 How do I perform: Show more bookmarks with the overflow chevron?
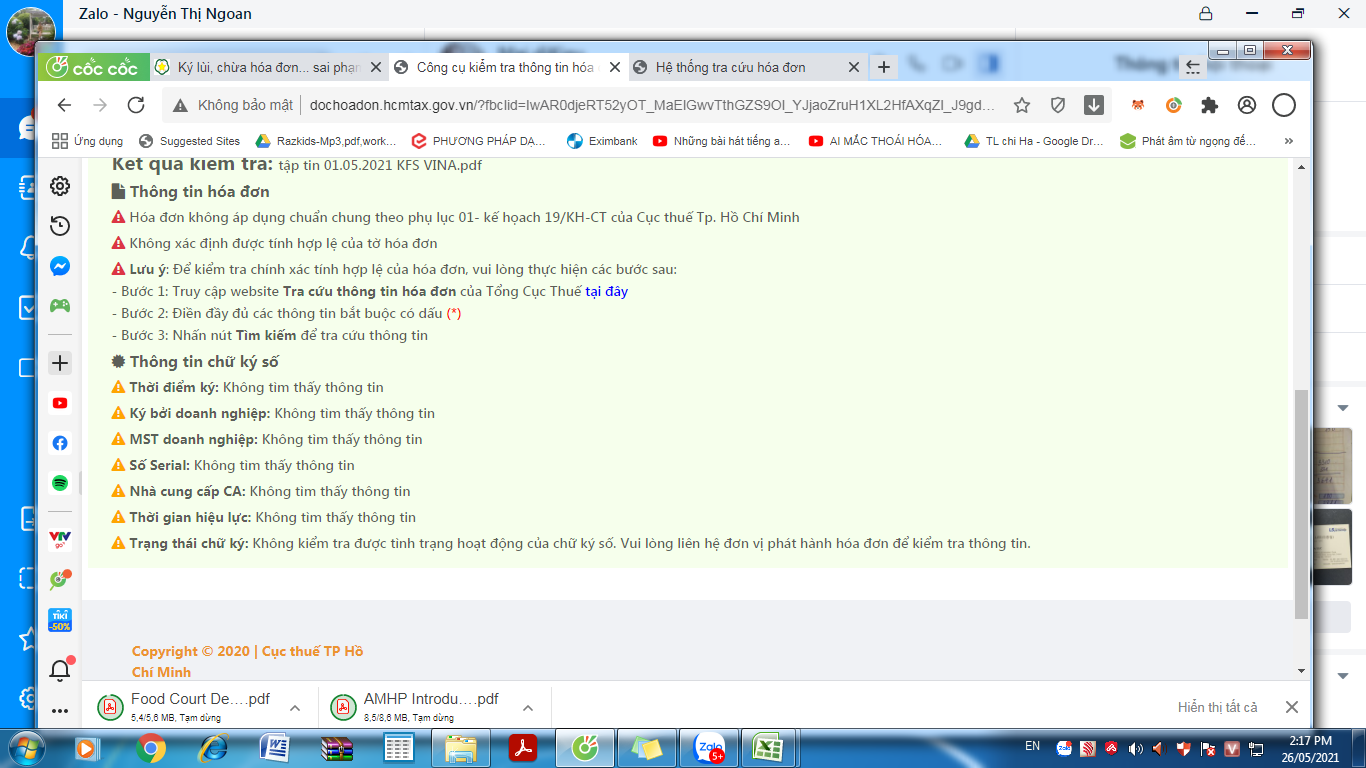point(1288,141)
